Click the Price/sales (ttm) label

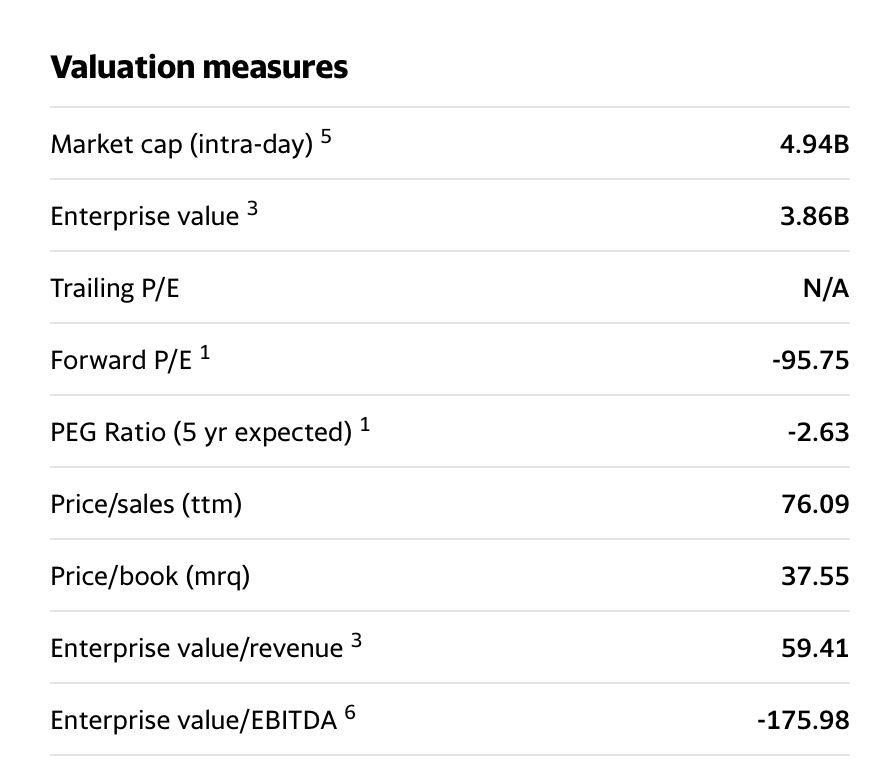tap(146, 505)
